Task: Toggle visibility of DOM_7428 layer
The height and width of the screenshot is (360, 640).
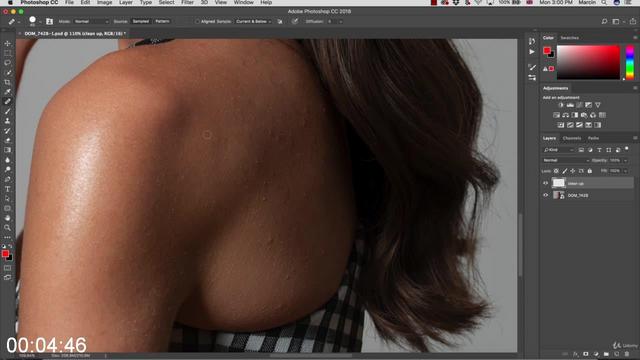Action: (x=545, y=196)
